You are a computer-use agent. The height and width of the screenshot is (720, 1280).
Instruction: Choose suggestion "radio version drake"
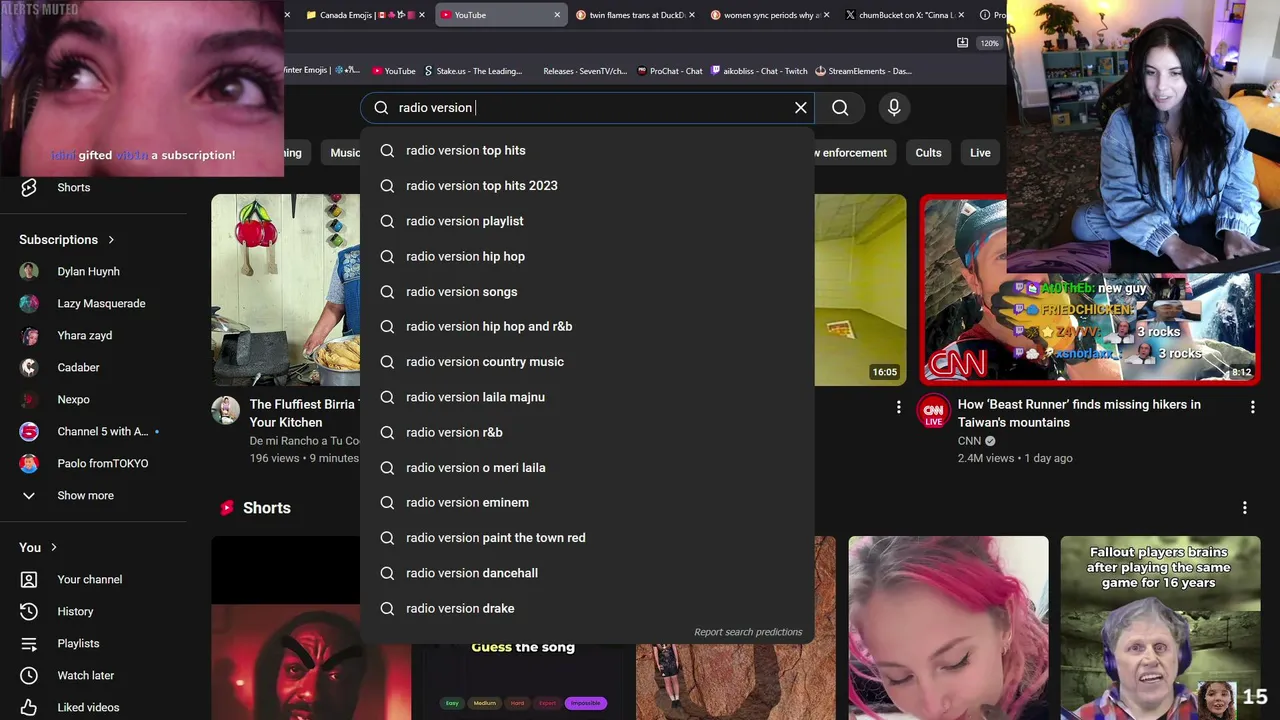point(587,609)
